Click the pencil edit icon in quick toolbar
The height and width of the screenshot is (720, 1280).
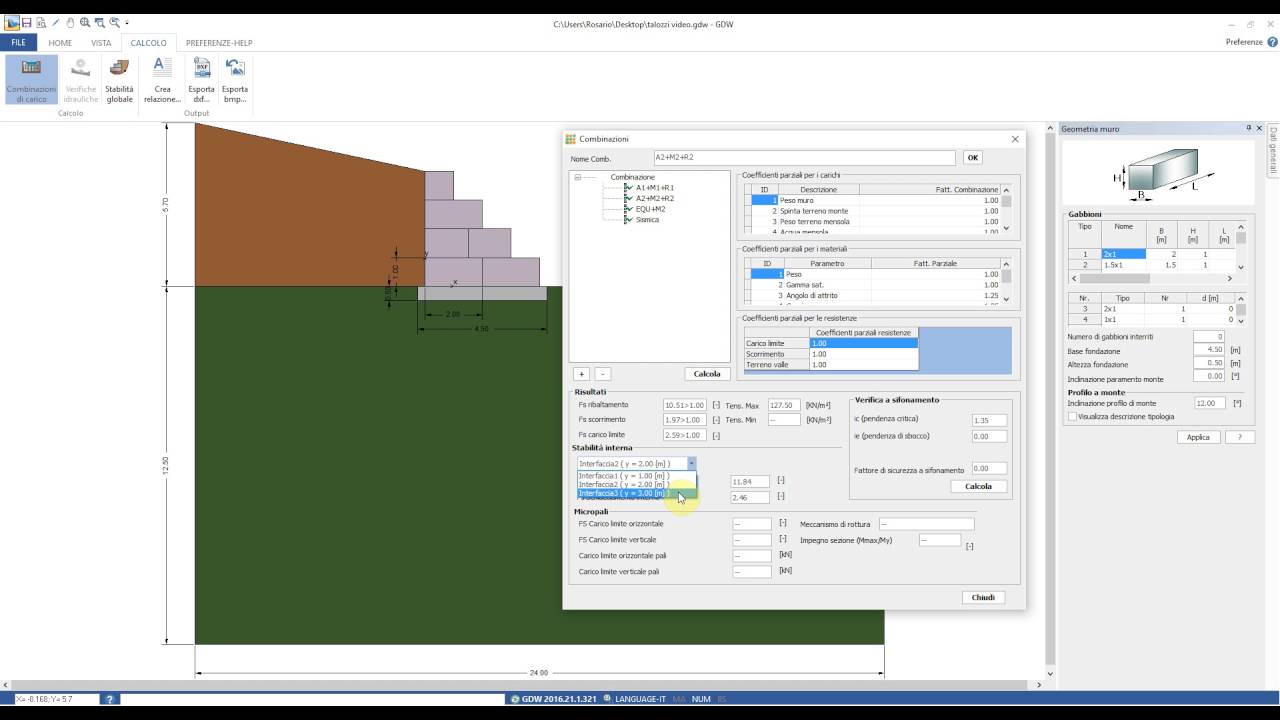(56, 22)
